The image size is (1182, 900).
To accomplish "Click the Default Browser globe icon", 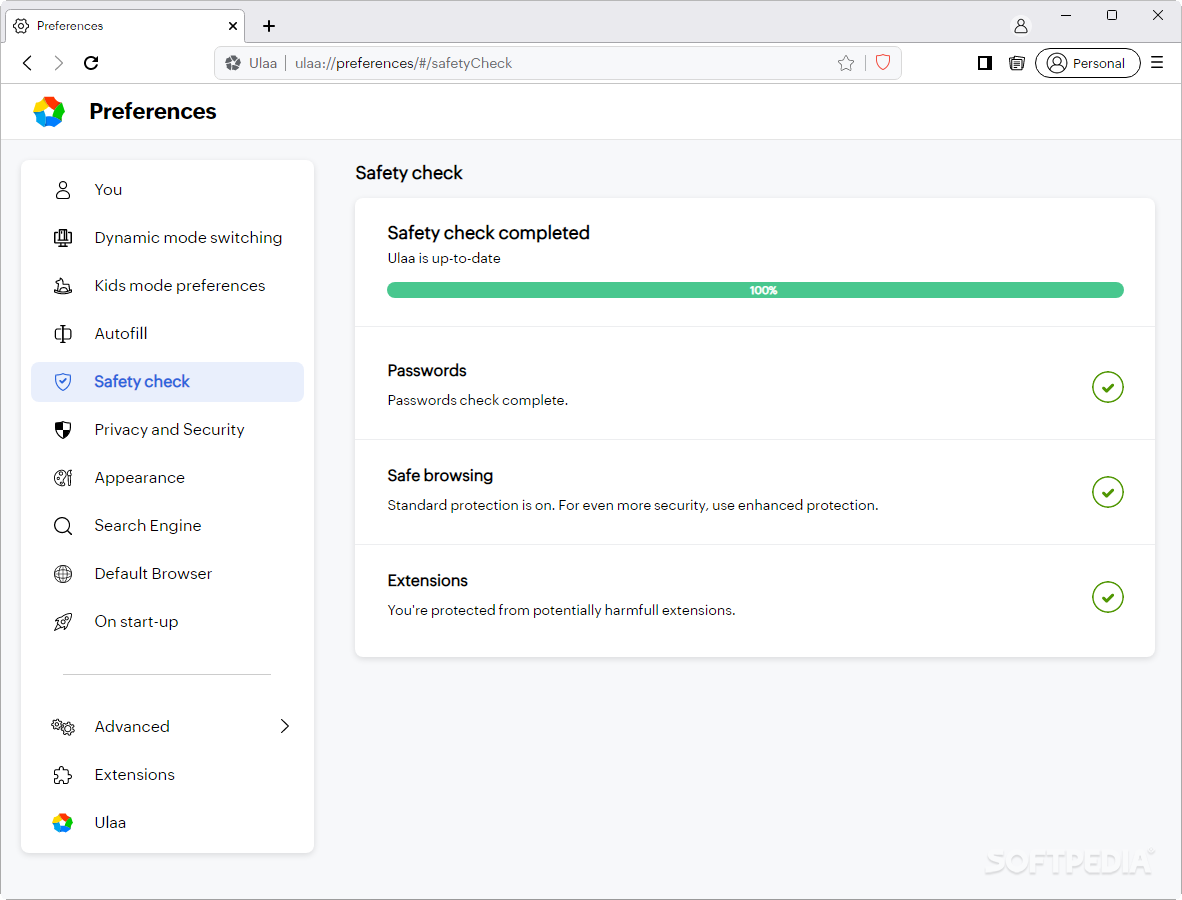I will tap(63, 574).
